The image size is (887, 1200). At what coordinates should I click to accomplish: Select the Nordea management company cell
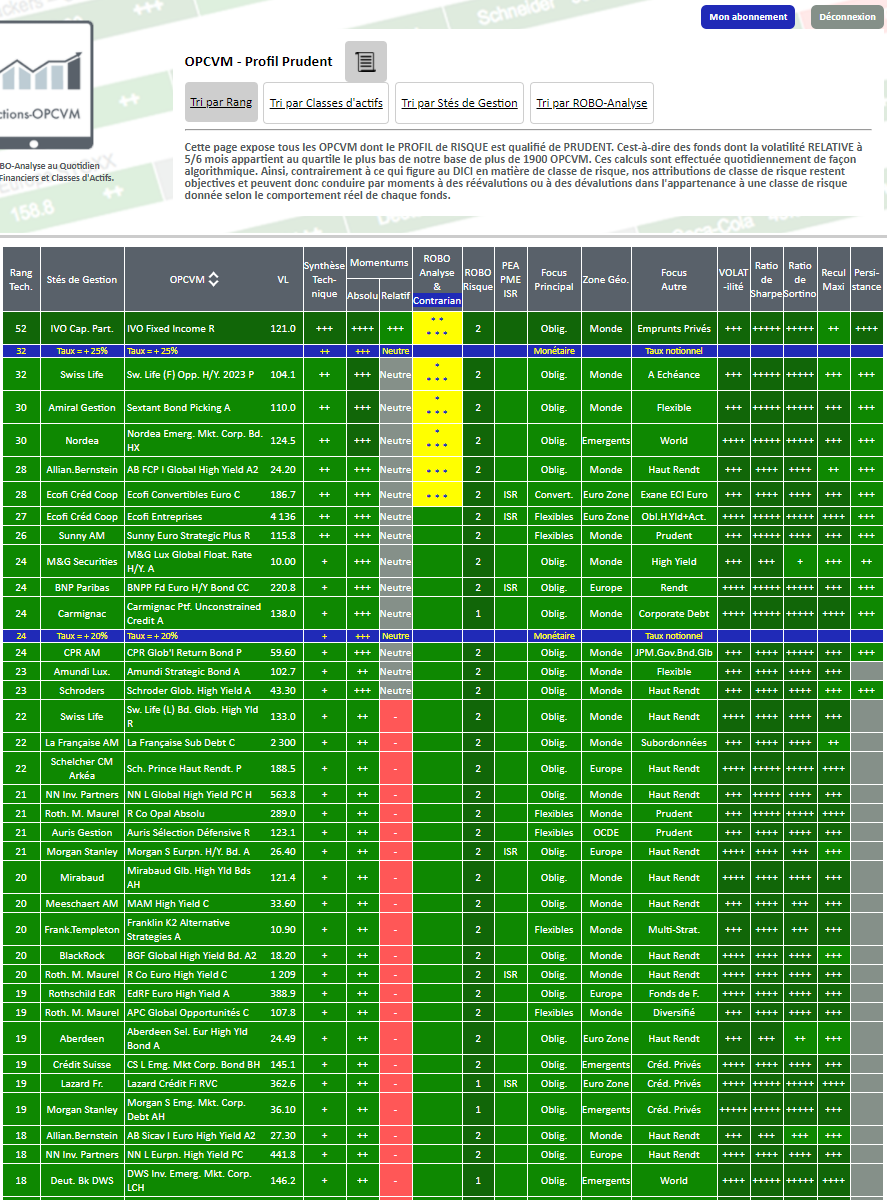point(82,441)
